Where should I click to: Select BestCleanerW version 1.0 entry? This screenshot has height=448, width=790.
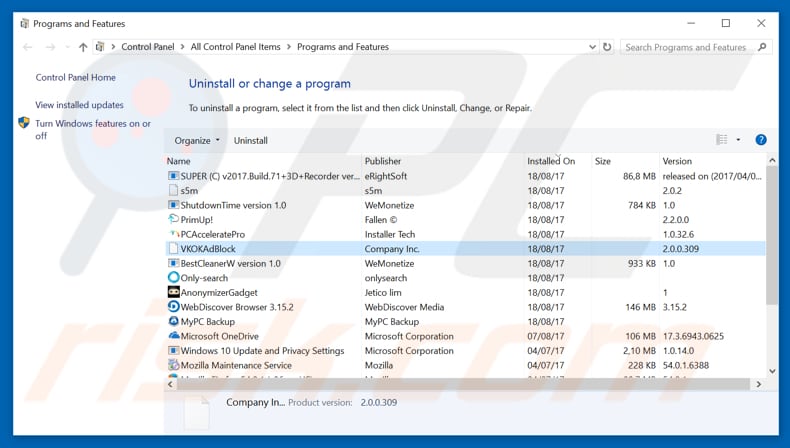pos(230,264)
